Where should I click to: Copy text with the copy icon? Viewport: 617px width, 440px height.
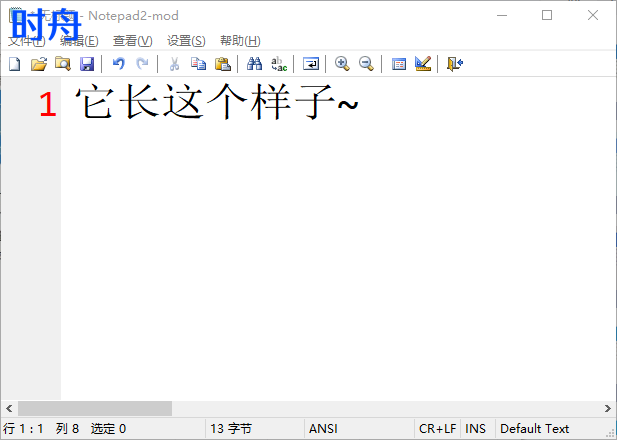tap(198, 63)
